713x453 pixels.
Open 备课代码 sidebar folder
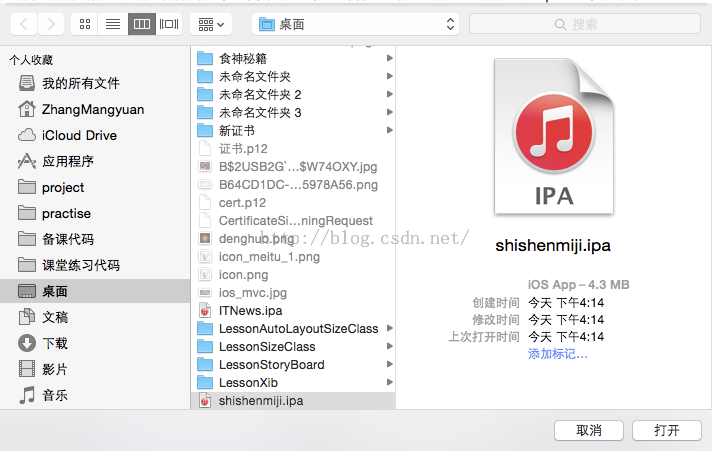pyautogui.click(x=95, y=239)
